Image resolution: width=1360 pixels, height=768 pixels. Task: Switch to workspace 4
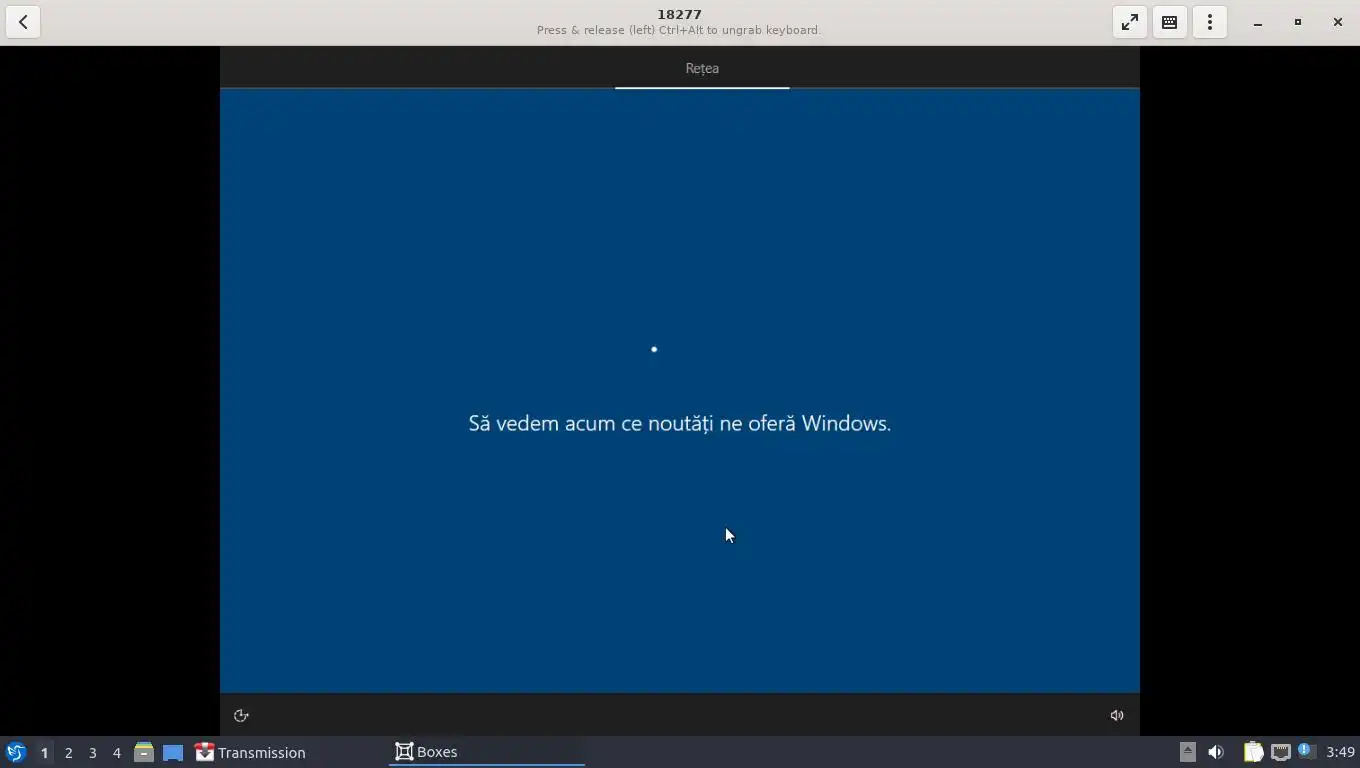(116, 753)
